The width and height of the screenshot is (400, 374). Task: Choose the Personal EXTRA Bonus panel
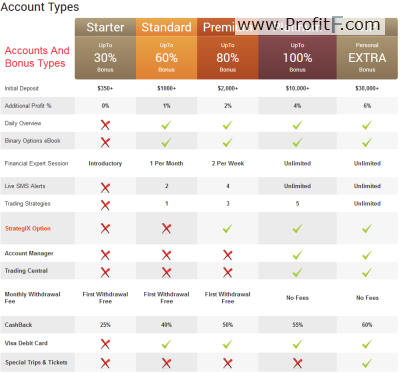click(x=367, y=57)
